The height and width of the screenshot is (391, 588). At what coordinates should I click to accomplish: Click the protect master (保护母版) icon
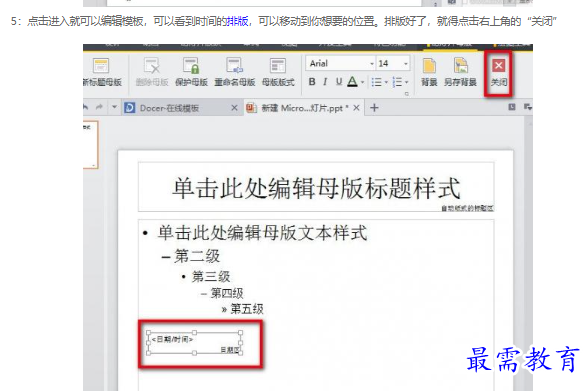tap(191, 66)
